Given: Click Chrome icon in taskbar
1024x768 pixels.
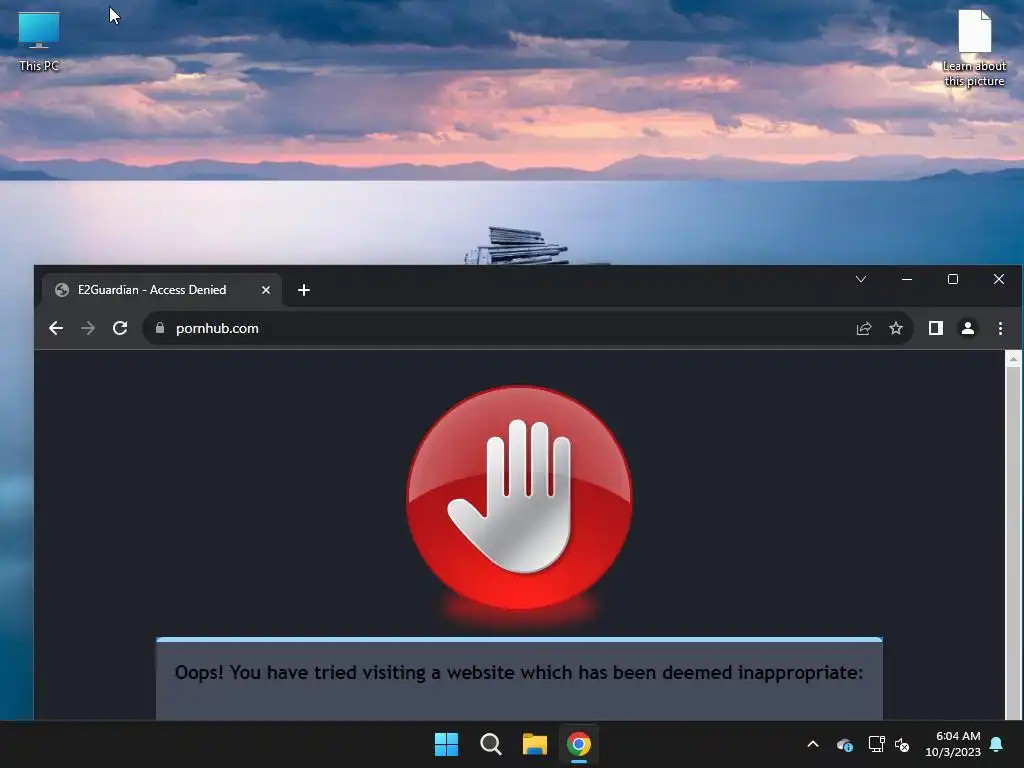Looking at the screenshot, I should pos(579,744).
